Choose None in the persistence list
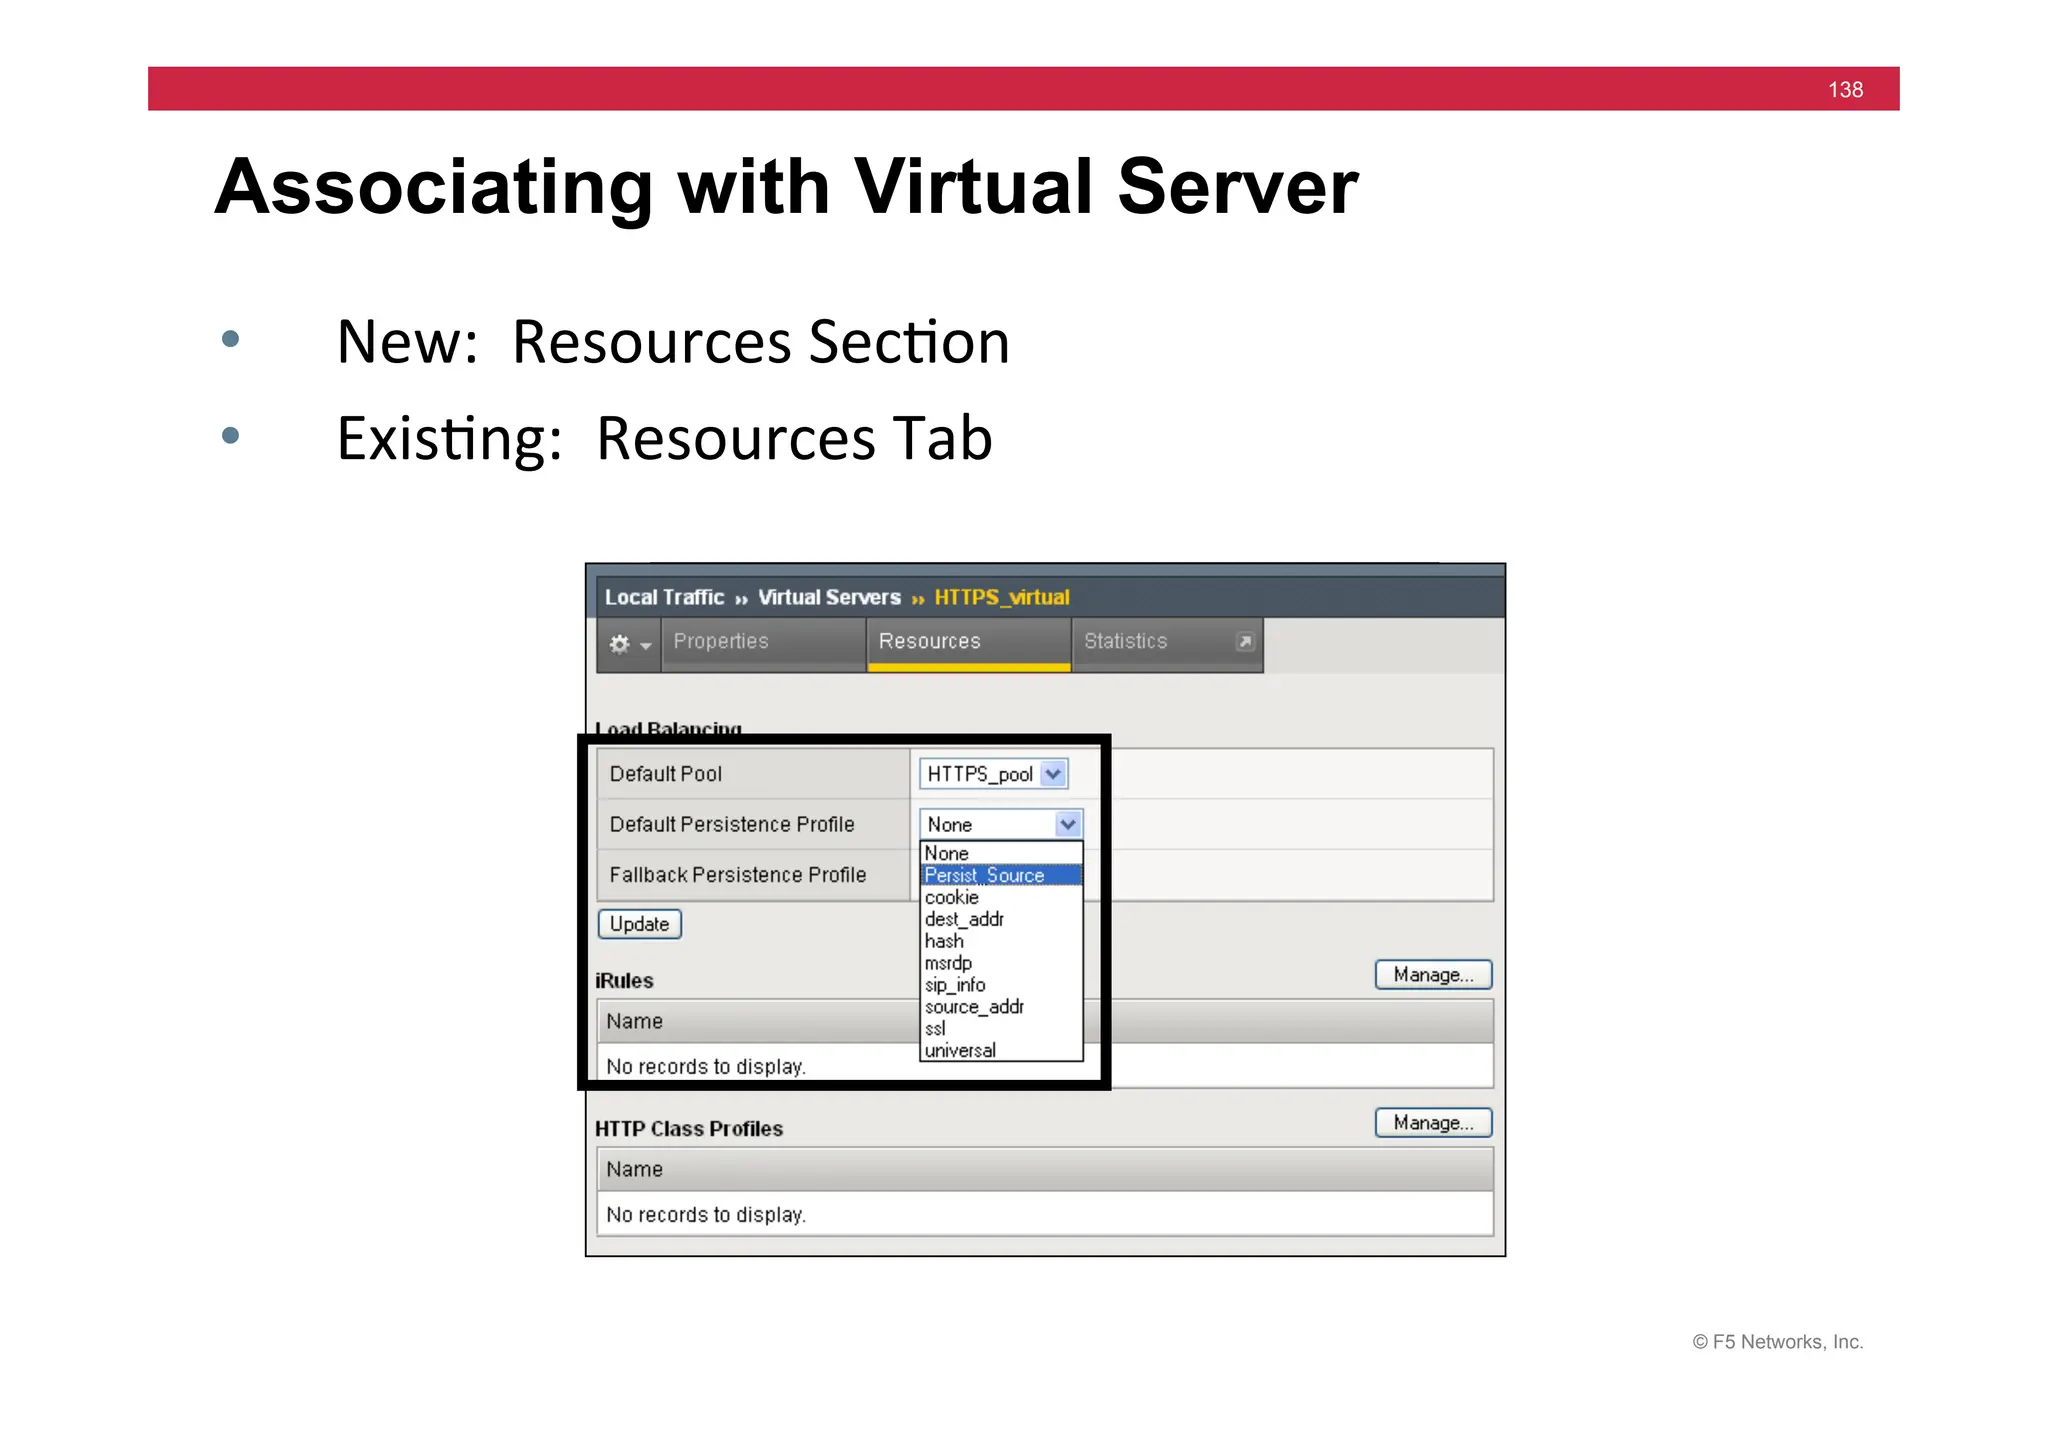 click(x=1001, y=853)
